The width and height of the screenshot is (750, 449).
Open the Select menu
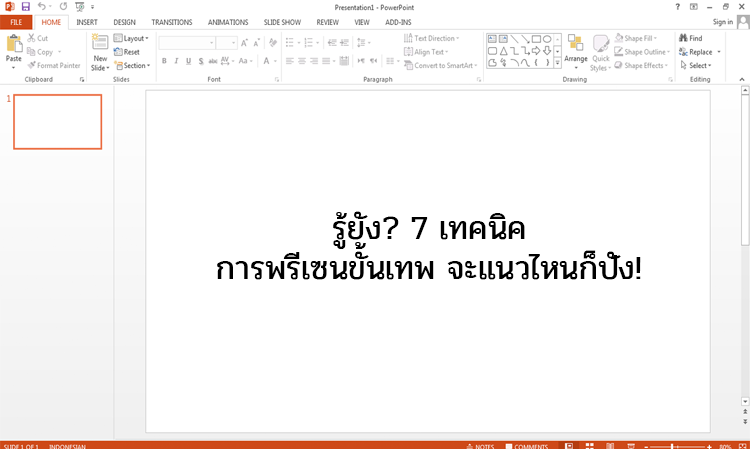point(696,66)
